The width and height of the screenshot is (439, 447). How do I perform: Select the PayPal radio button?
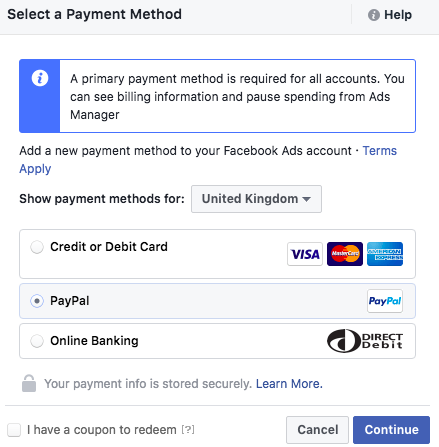pos(37,301)
